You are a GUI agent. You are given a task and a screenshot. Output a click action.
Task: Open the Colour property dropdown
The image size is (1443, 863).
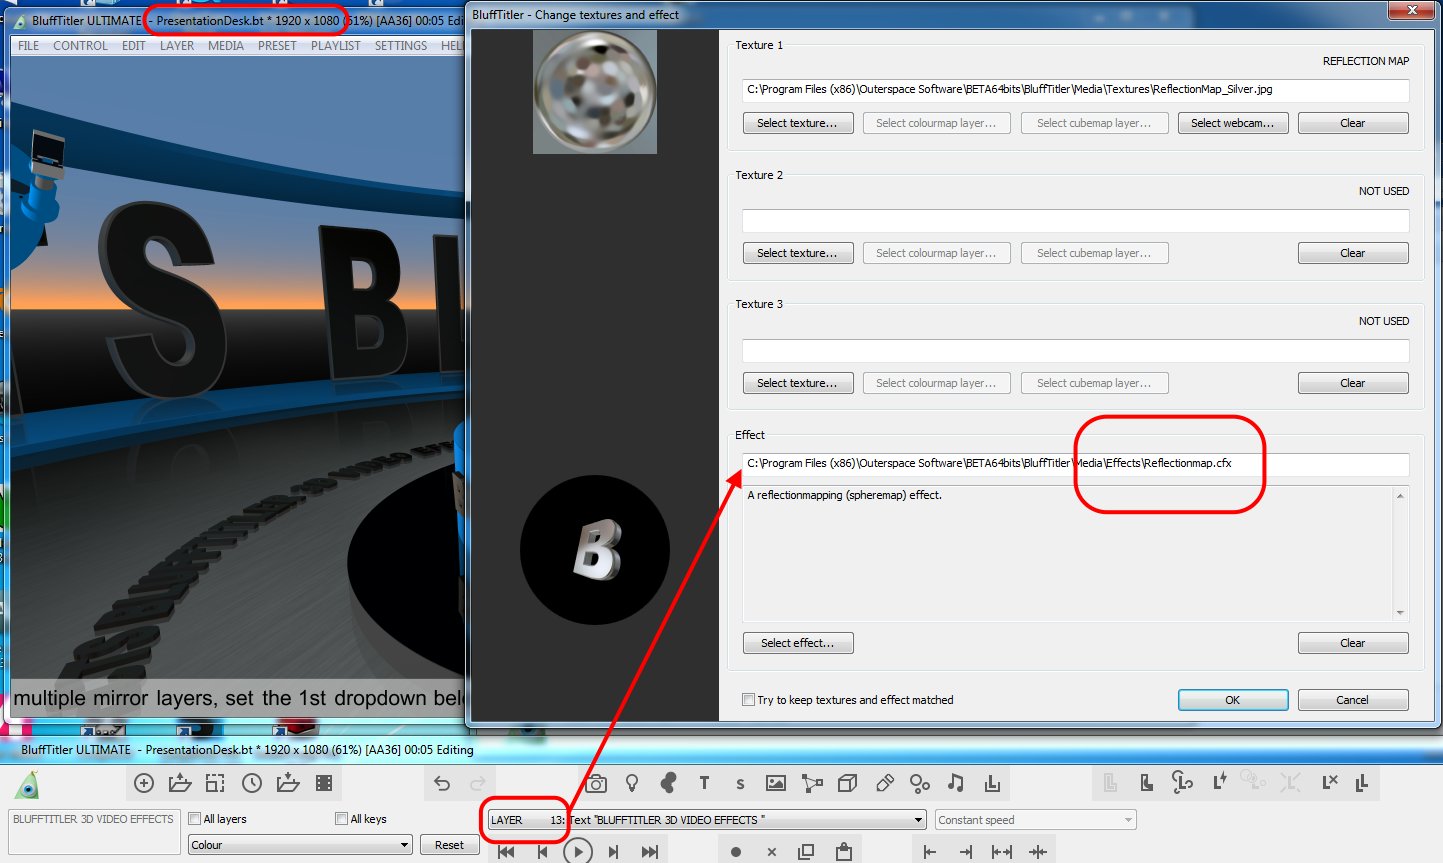click(300, 845)
